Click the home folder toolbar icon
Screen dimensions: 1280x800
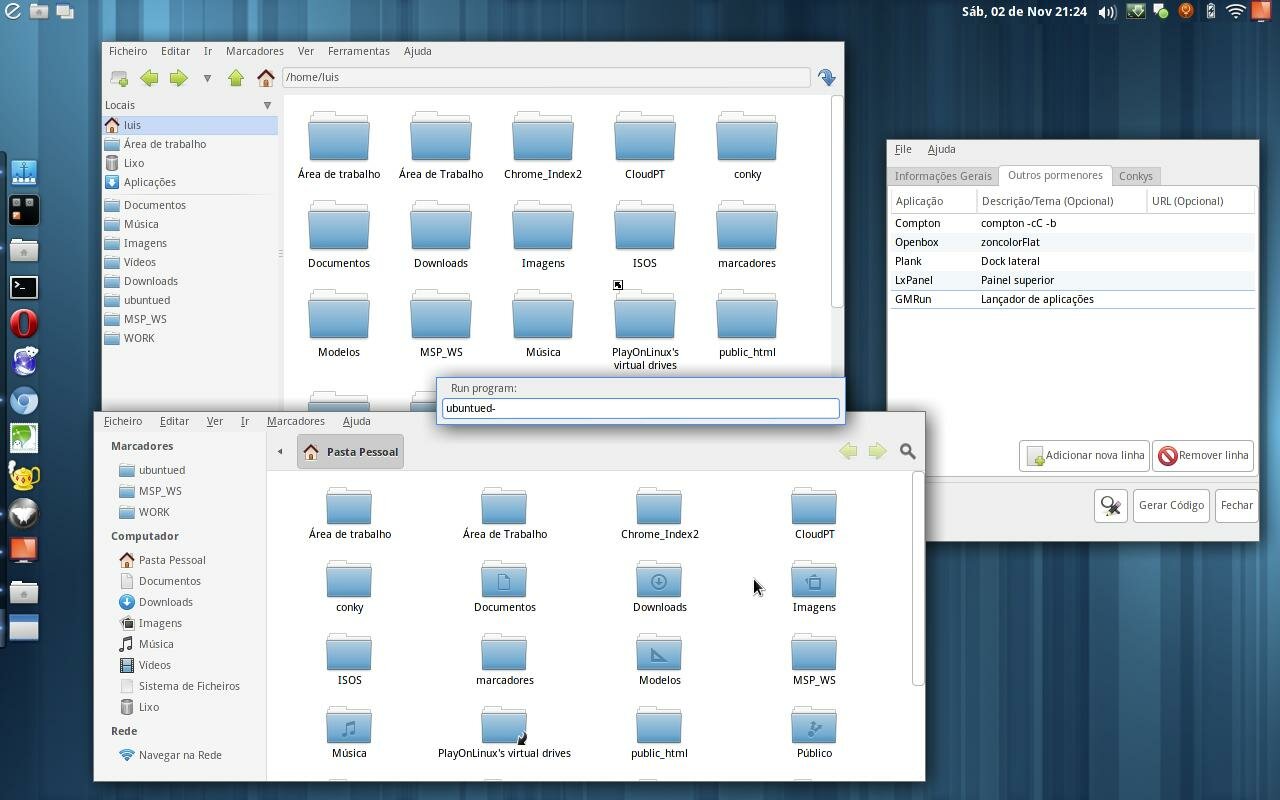click(x=265, y=78)
